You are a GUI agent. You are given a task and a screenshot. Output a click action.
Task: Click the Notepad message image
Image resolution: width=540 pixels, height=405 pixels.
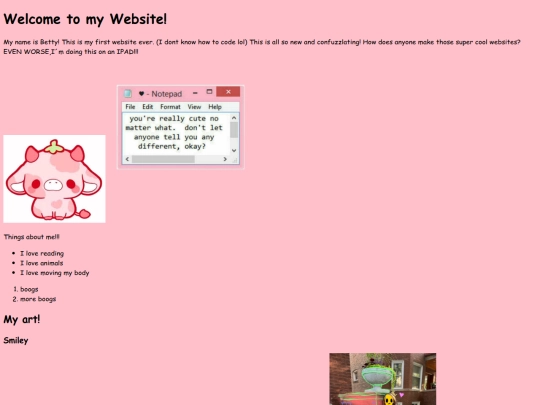tap(181, 127)
